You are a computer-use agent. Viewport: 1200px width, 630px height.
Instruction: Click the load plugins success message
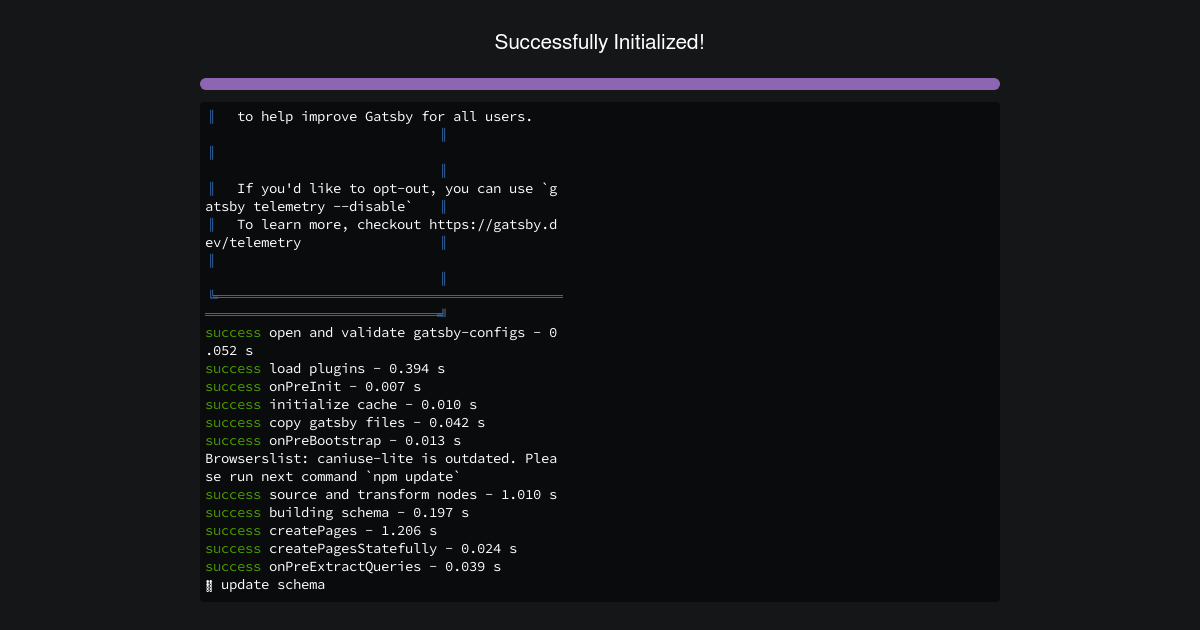(325, 368)
